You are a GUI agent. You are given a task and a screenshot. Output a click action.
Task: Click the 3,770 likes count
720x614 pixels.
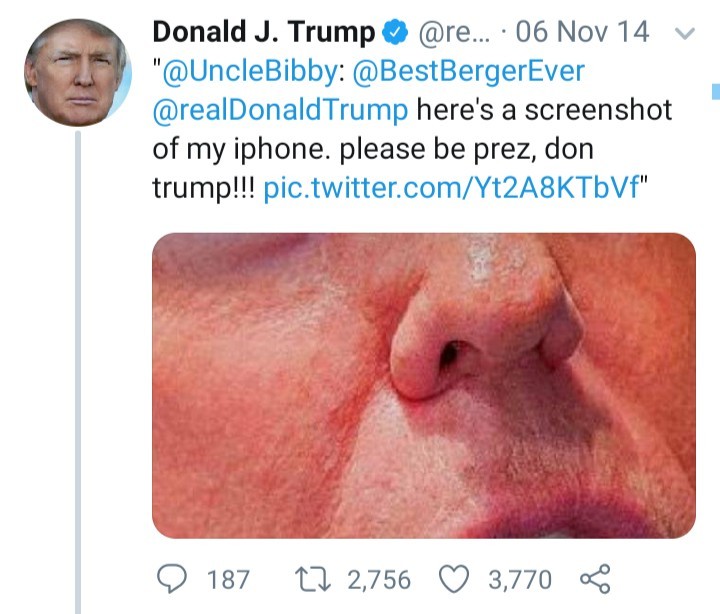tap(519, 579)
